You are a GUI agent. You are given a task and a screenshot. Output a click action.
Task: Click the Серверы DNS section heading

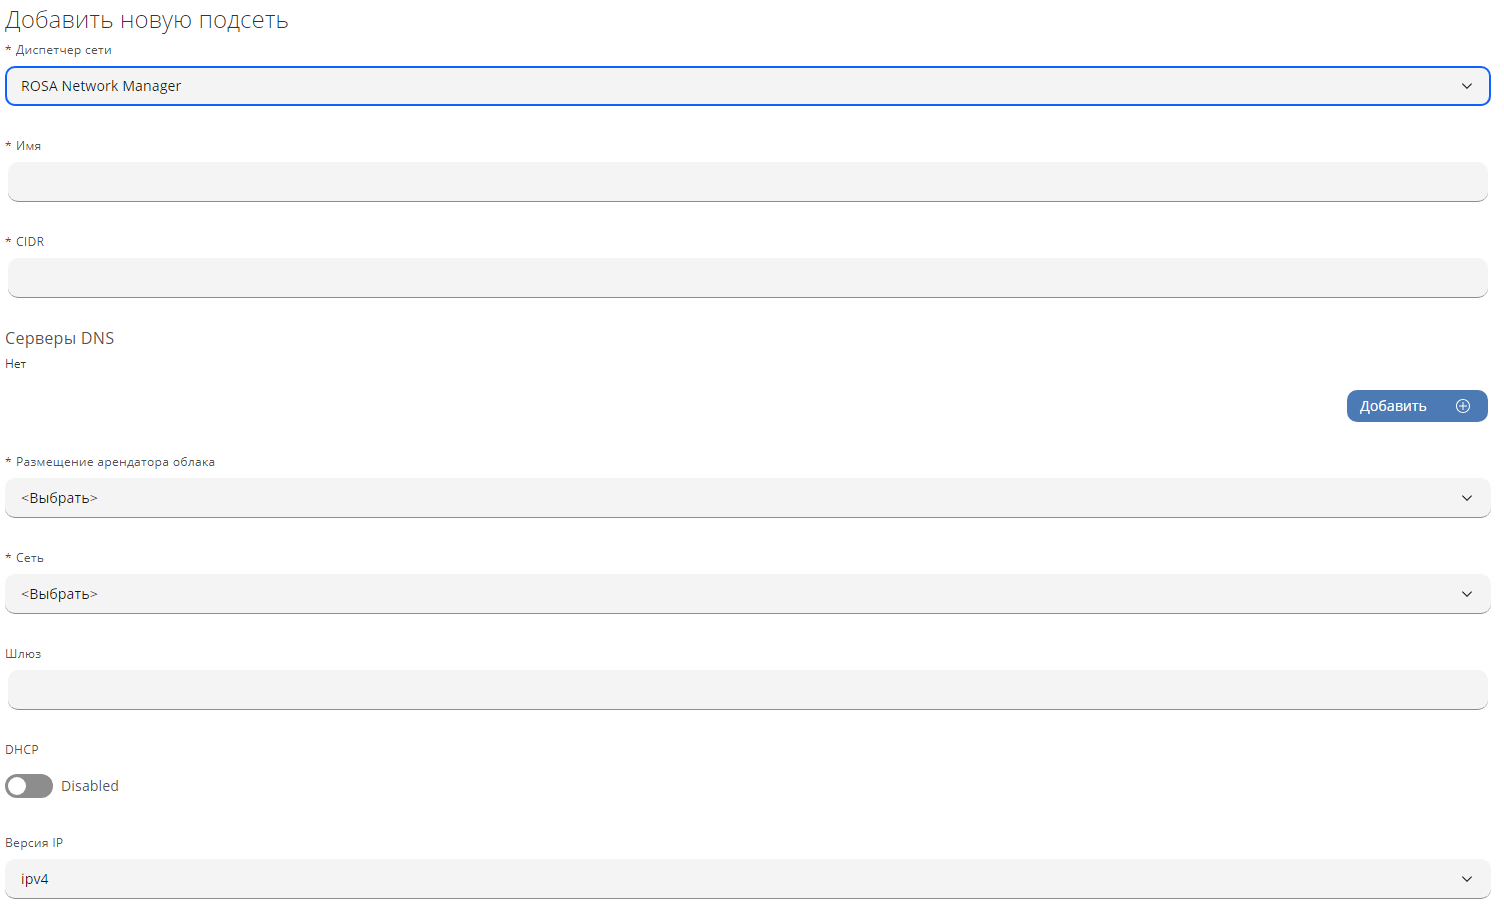60,338
